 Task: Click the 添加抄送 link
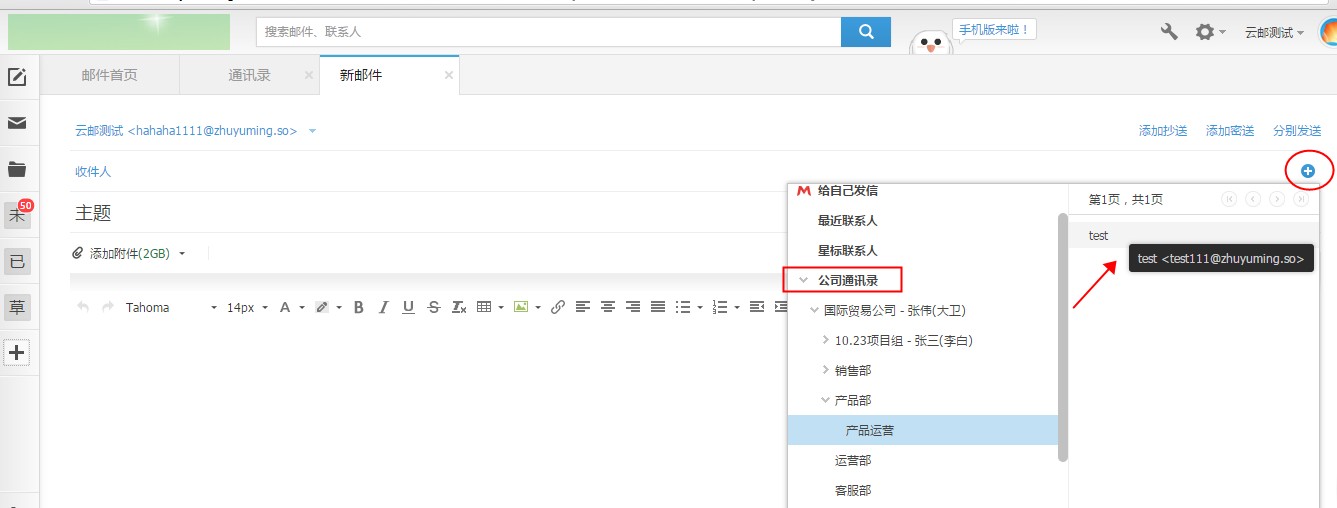tap(1162, 131)
